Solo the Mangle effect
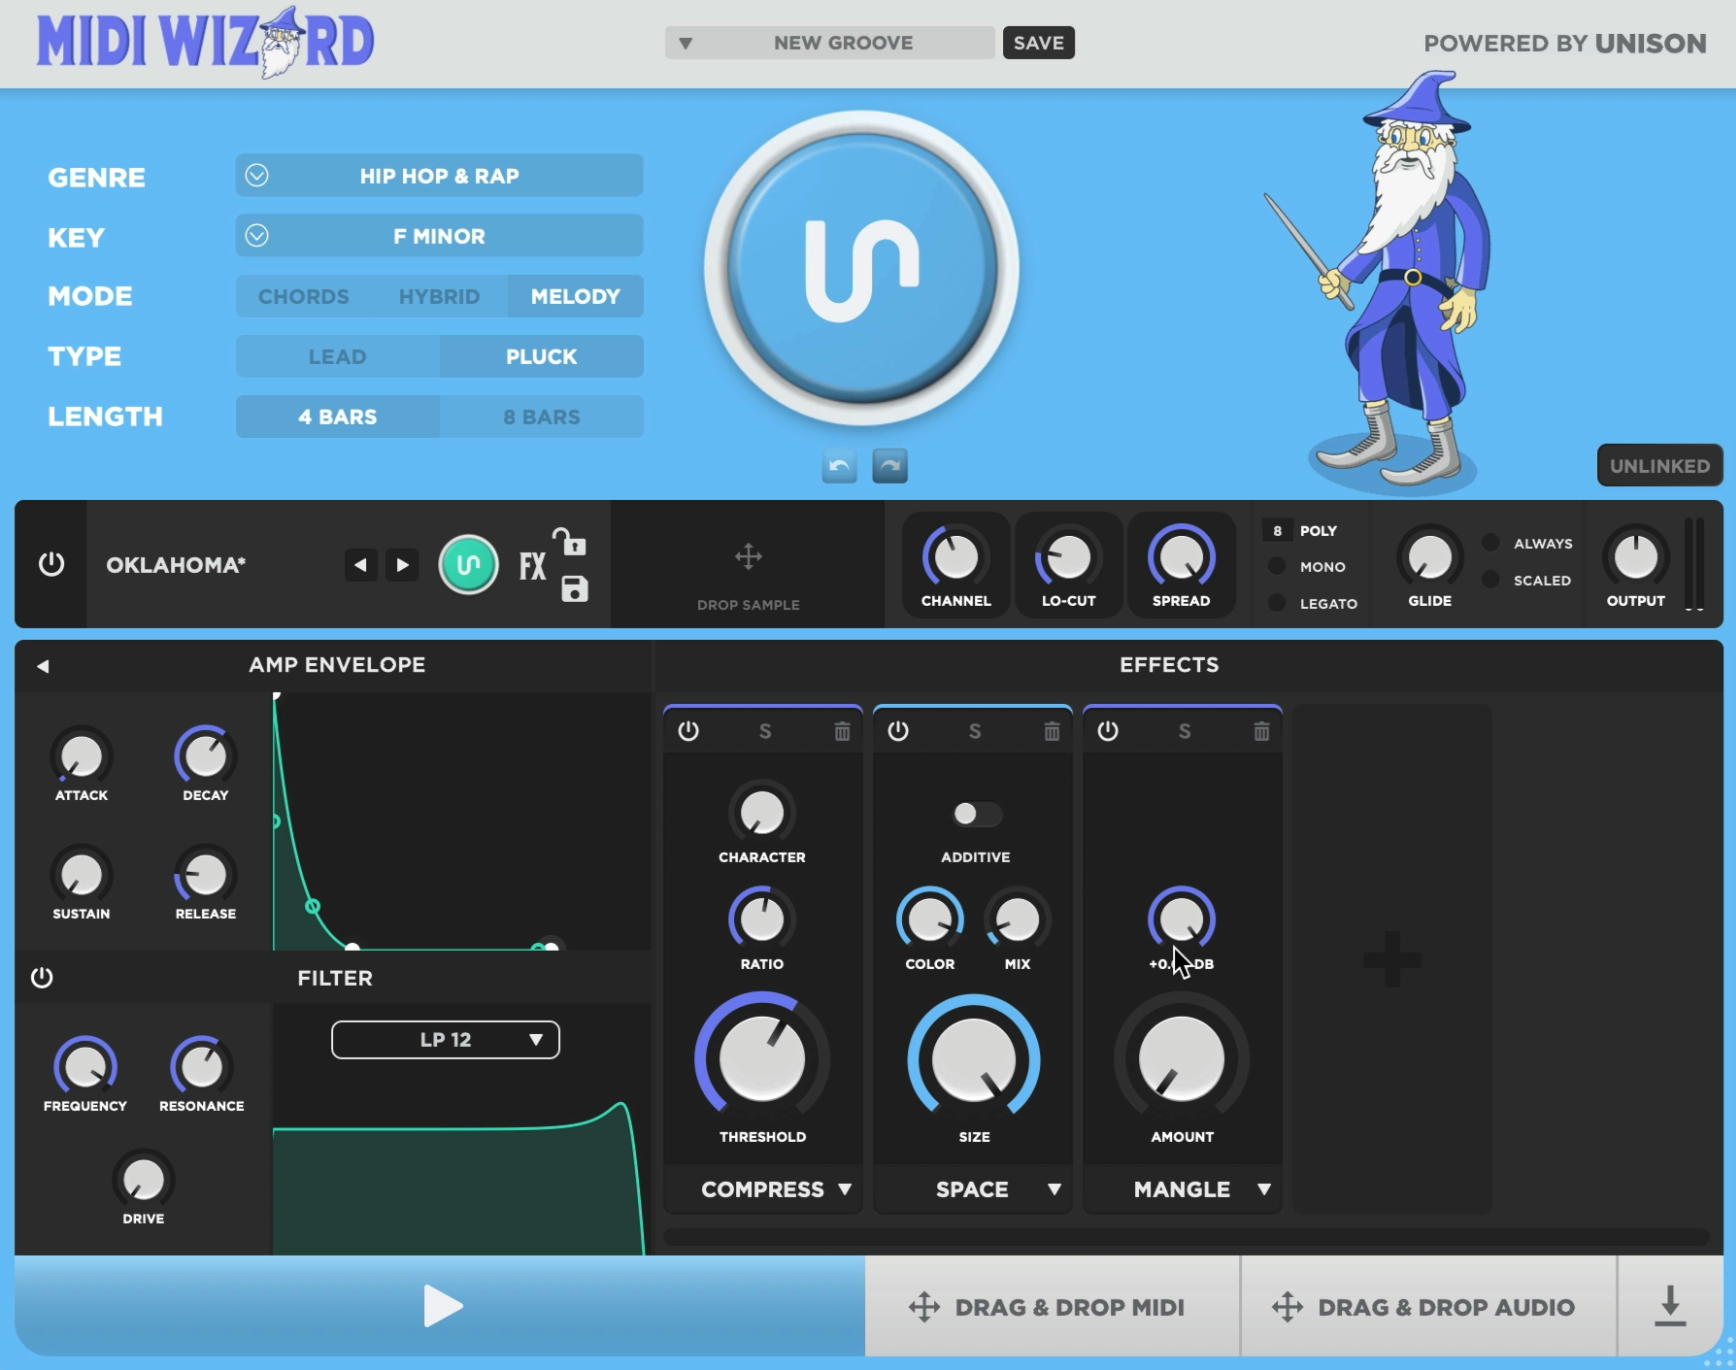This screenshot has width=1736, height=1370. tap(1185, 732)
